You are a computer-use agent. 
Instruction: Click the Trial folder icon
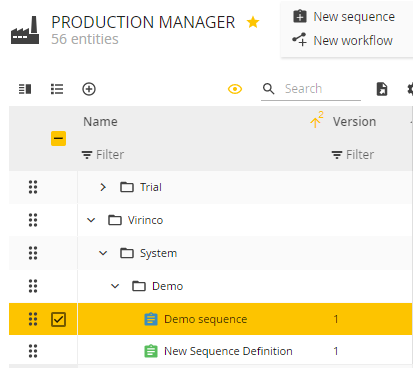pos(127,187)
